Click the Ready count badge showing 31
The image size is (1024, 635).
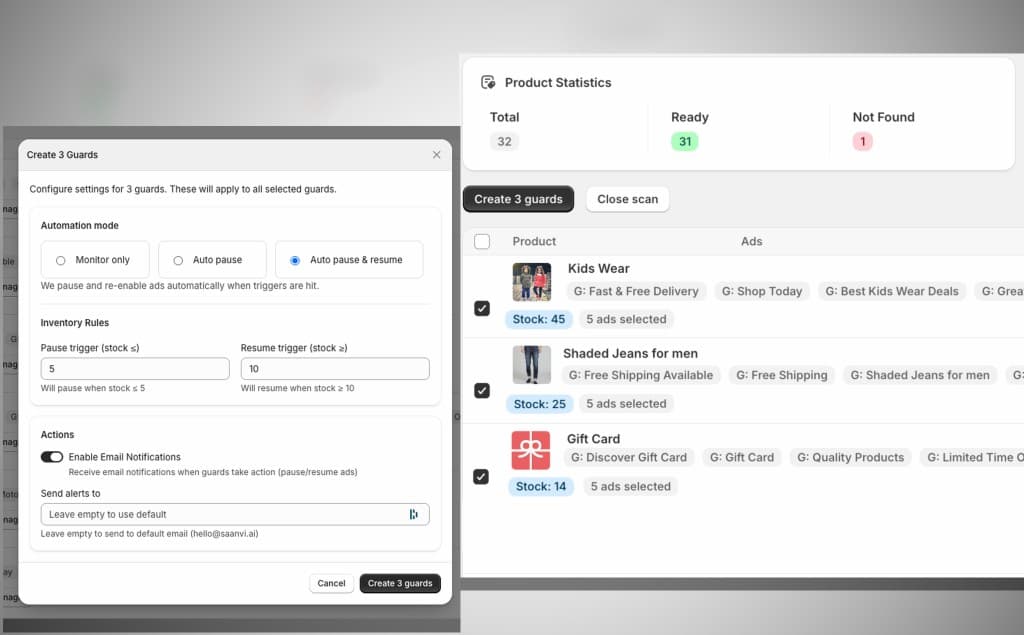[x=684, y=141]
